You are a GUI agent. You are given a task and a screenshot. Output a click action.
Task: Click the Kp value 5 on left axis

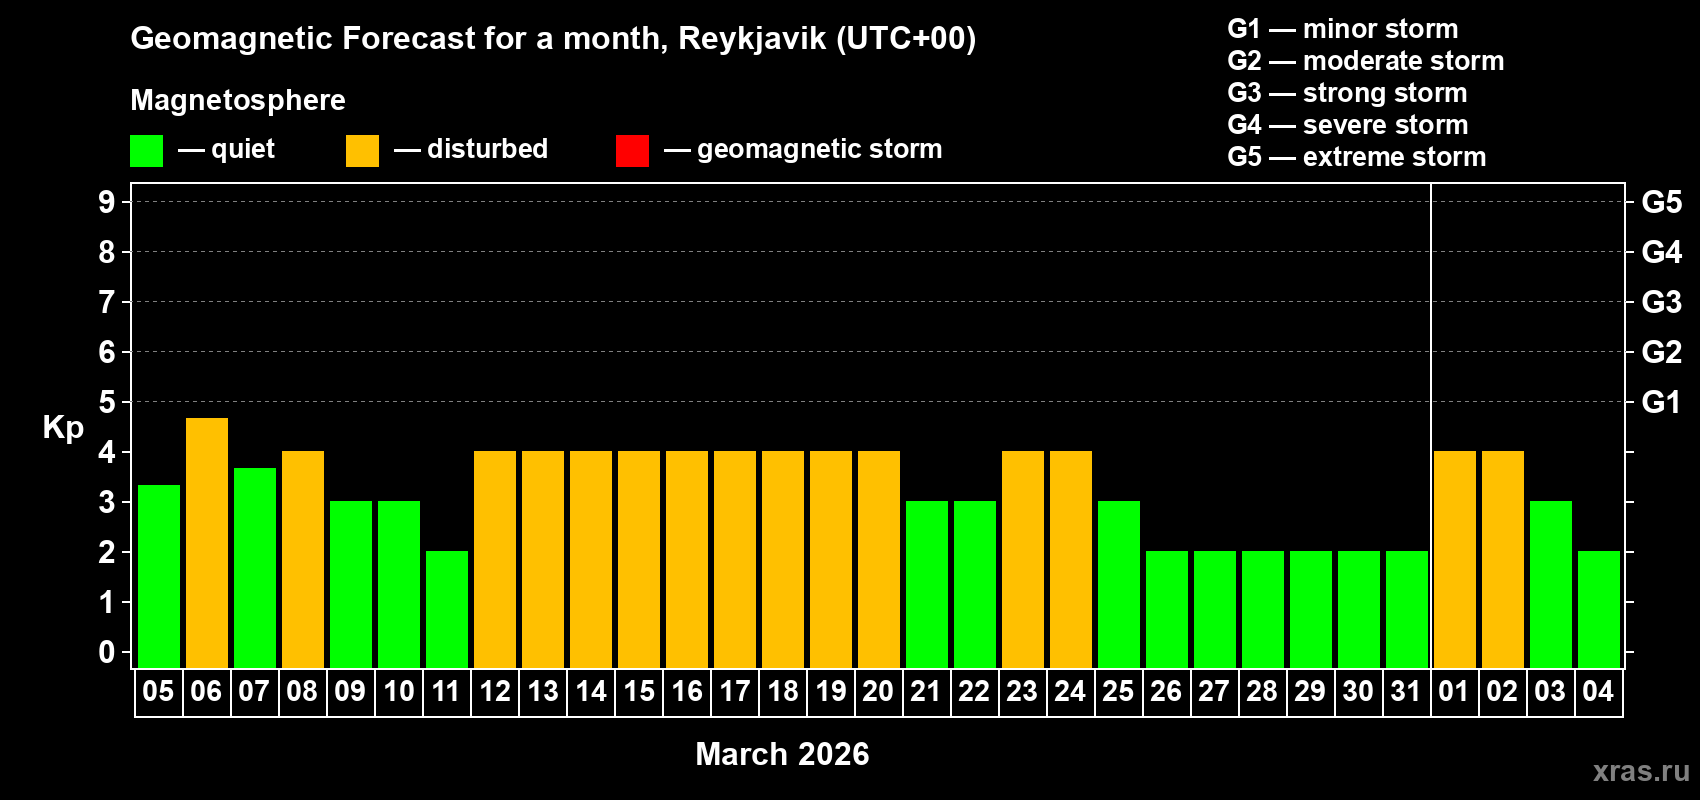[x=107, y=402]
